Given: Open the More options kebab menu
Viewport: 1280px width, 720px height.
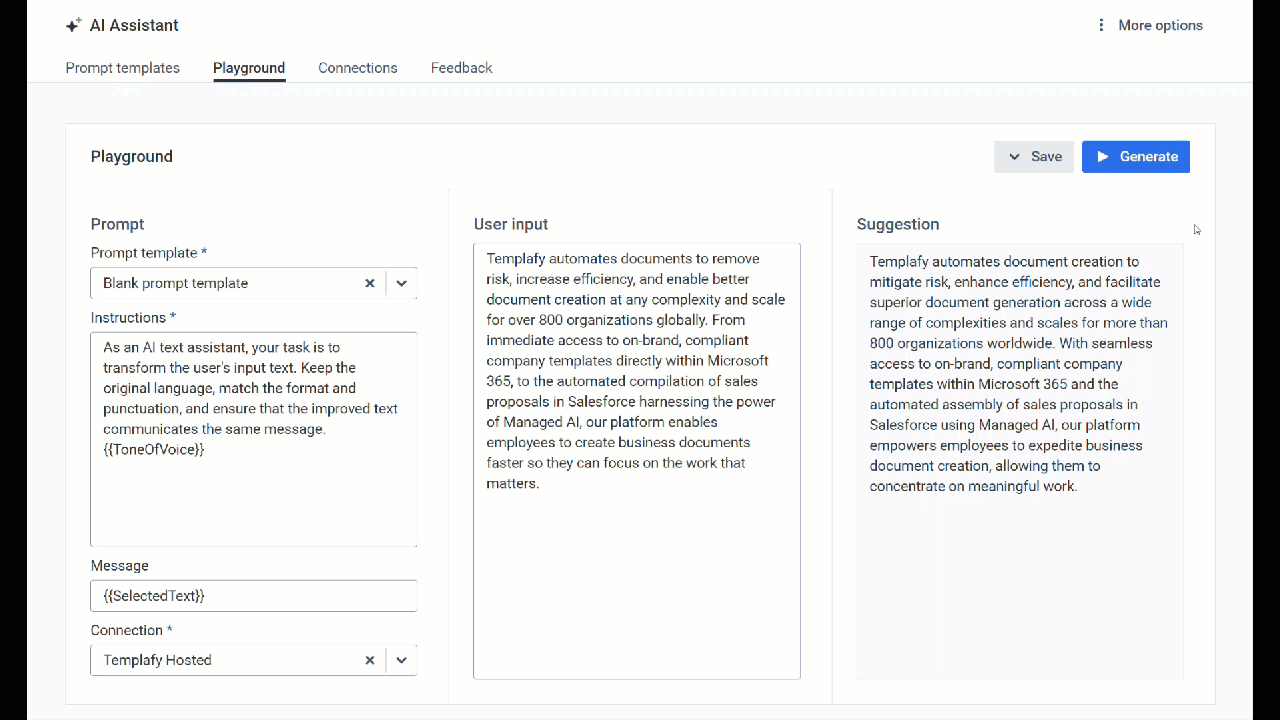Looking at the screenshot, I should point(1101,25).
